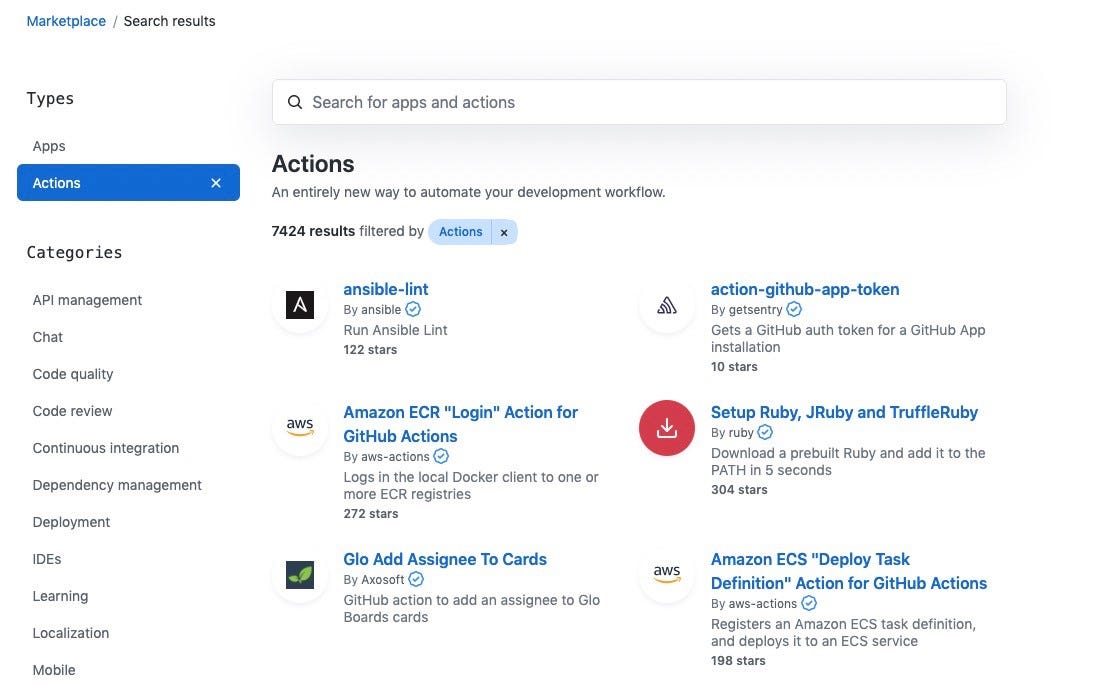Click the Amazon ECR Login aws logo
1115x689 pixels.
coord(300,426)
